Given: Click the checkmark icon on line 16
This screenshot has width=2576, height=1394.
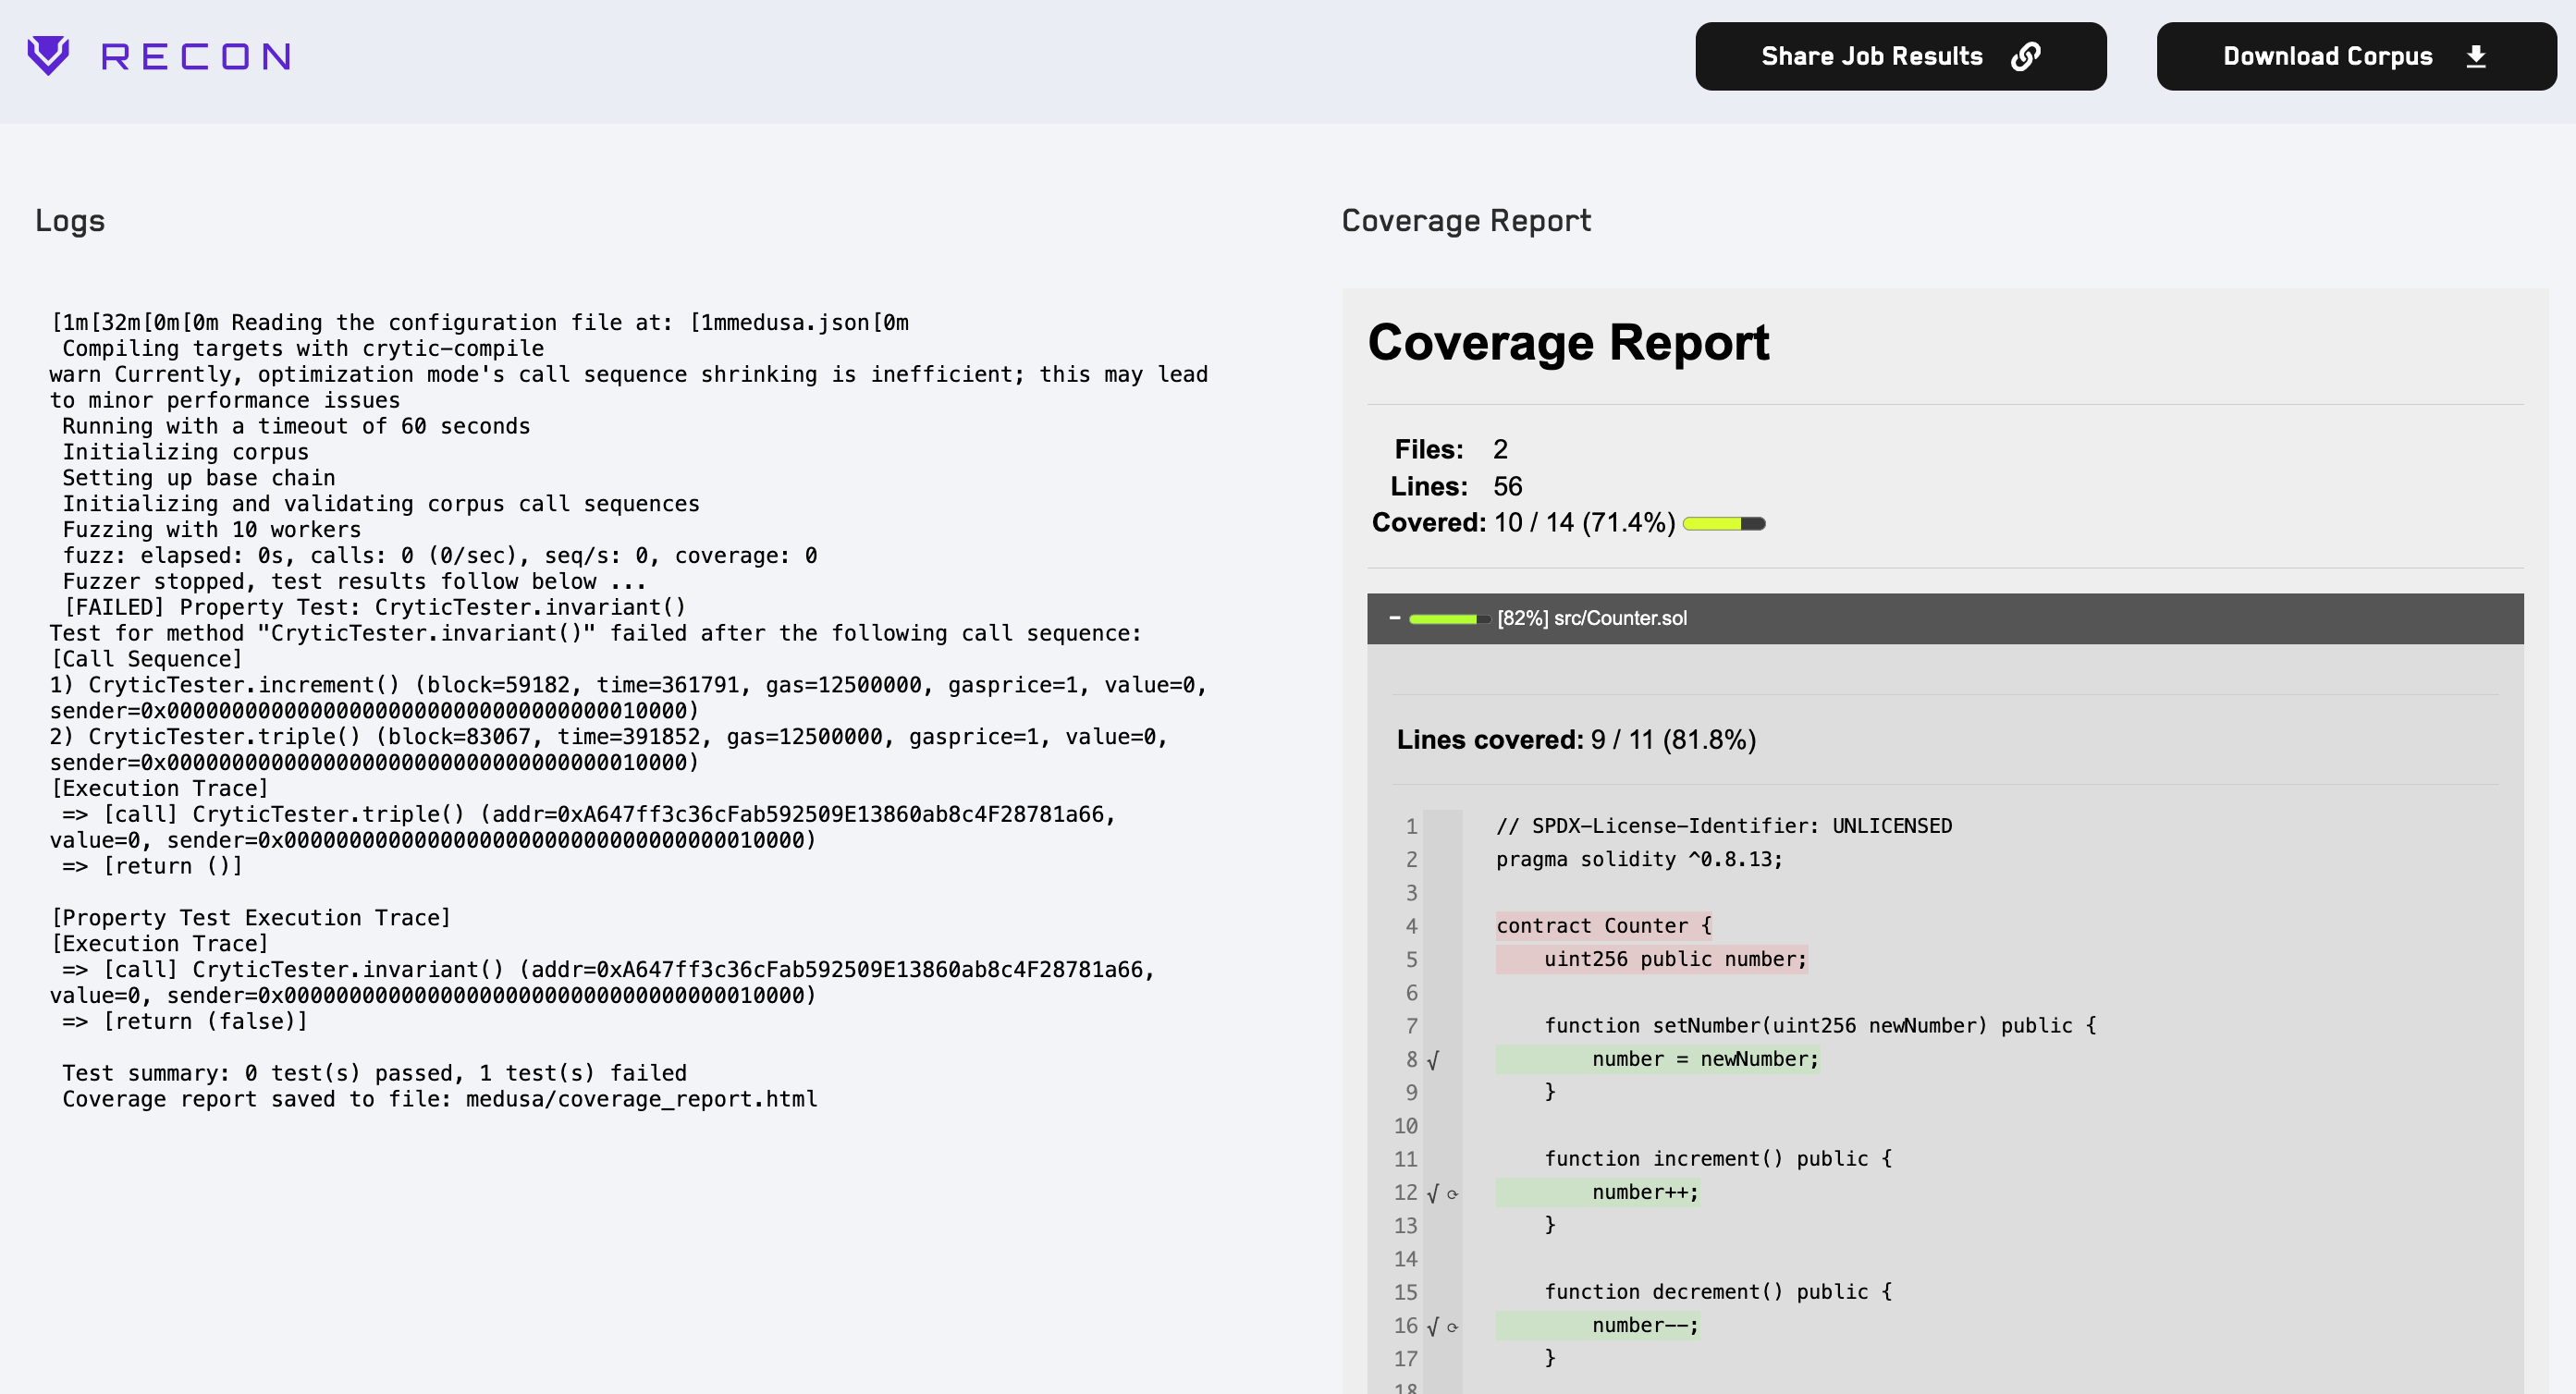Looking at the screenshot, I should click(x=1433, y=1326).
